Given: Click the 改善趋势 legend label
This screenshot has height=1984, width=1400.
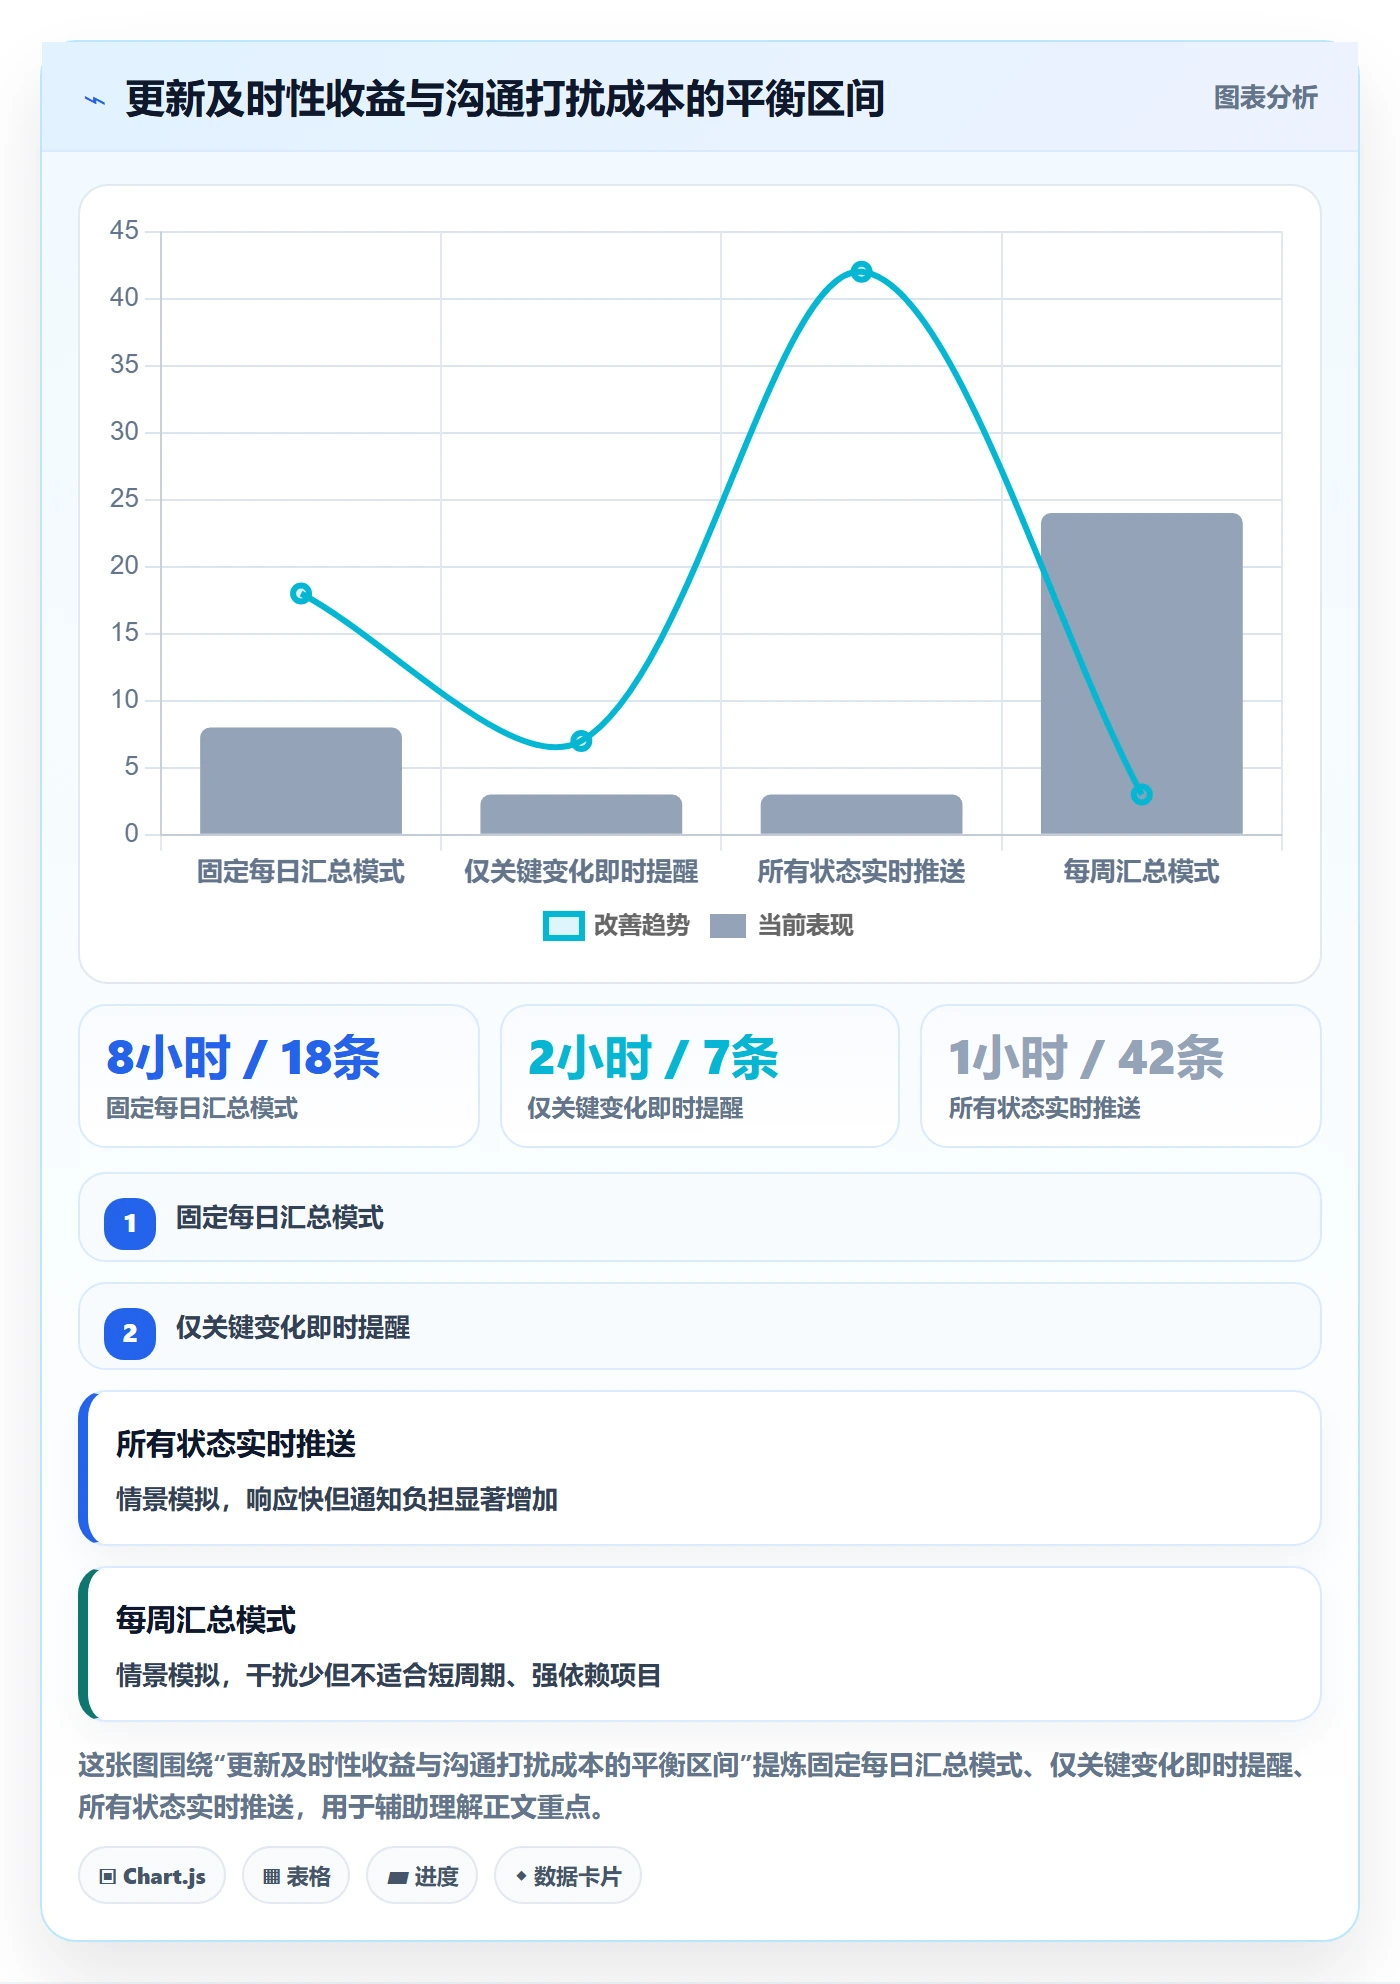Looking at the screenshot, I should click(x=642, y=926).
